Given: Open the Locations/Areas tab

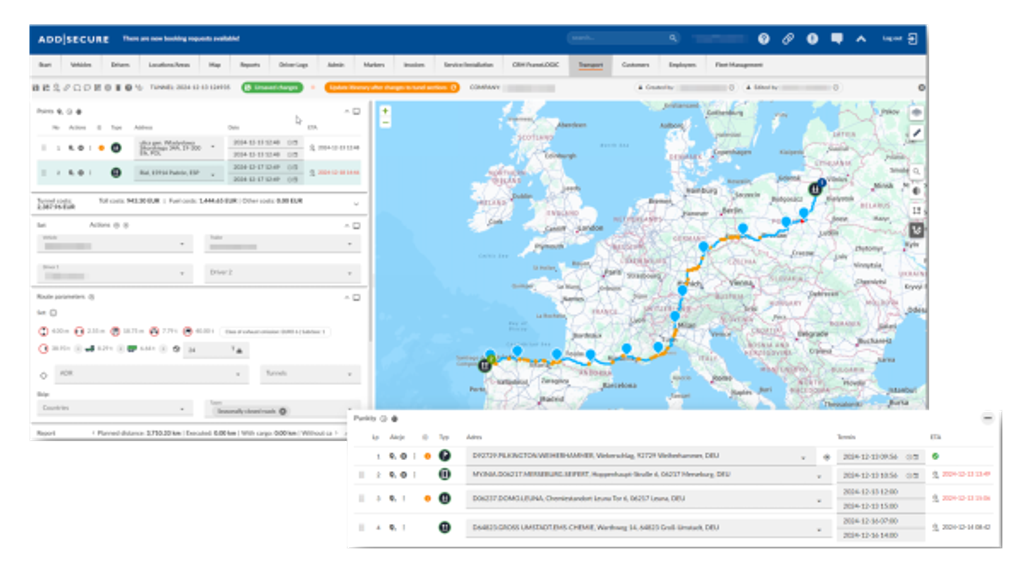Looking at the screenshot, I should (169, 65).
